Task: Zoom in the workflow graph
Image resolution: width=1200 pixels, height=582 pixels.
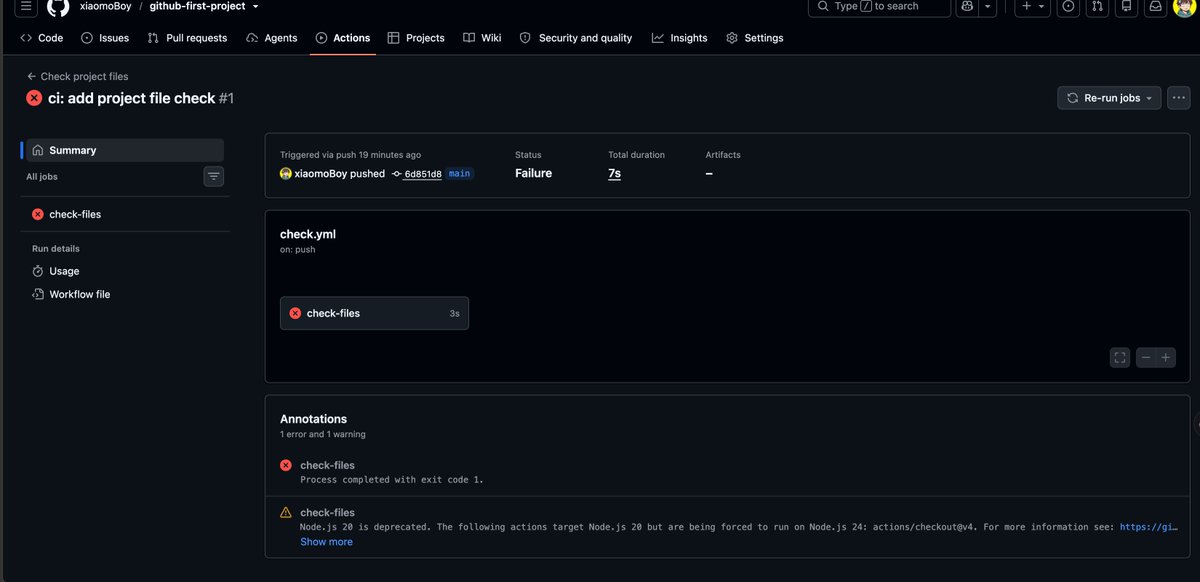Action: click(1166, 357)
